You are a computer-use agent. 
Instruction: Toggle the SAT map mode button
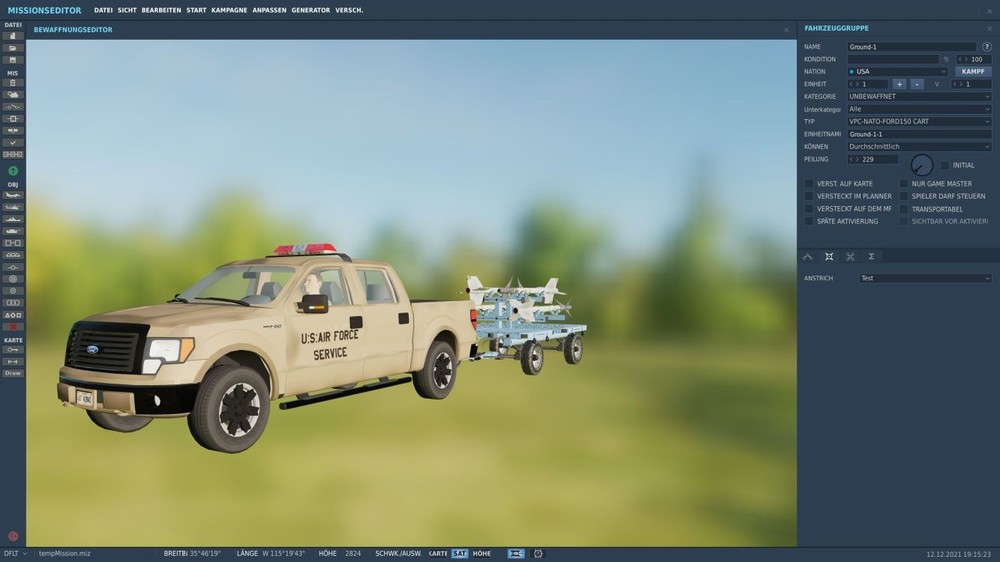coord(459,554)
